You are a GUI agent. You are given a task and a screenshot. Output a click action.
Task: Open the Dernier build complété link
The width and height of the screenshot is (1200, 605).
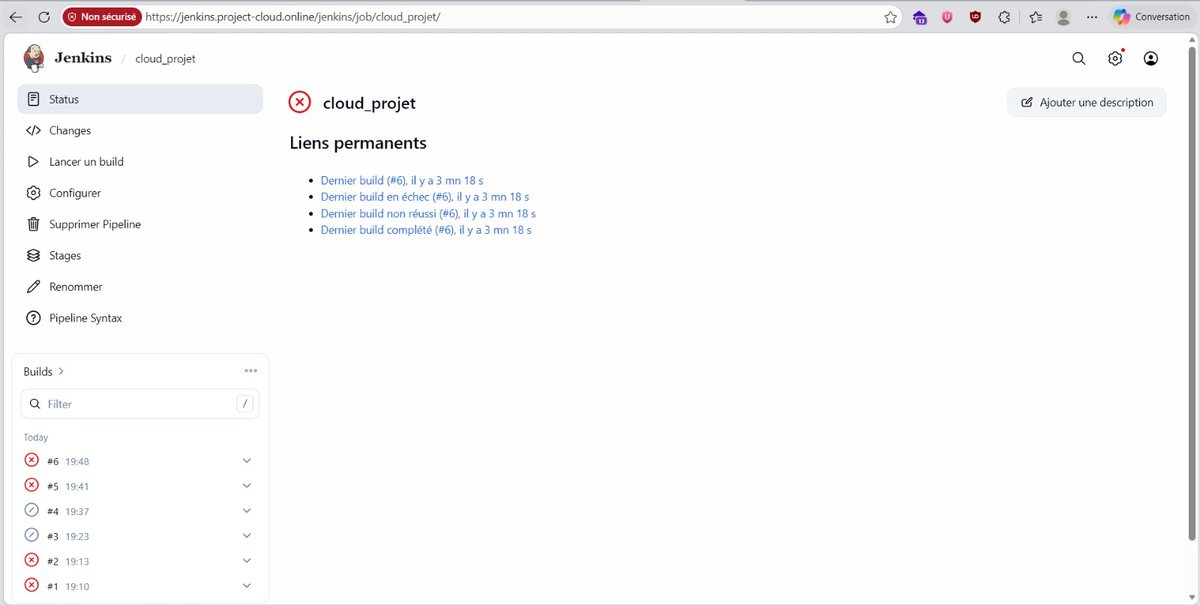tap(426, 230)
